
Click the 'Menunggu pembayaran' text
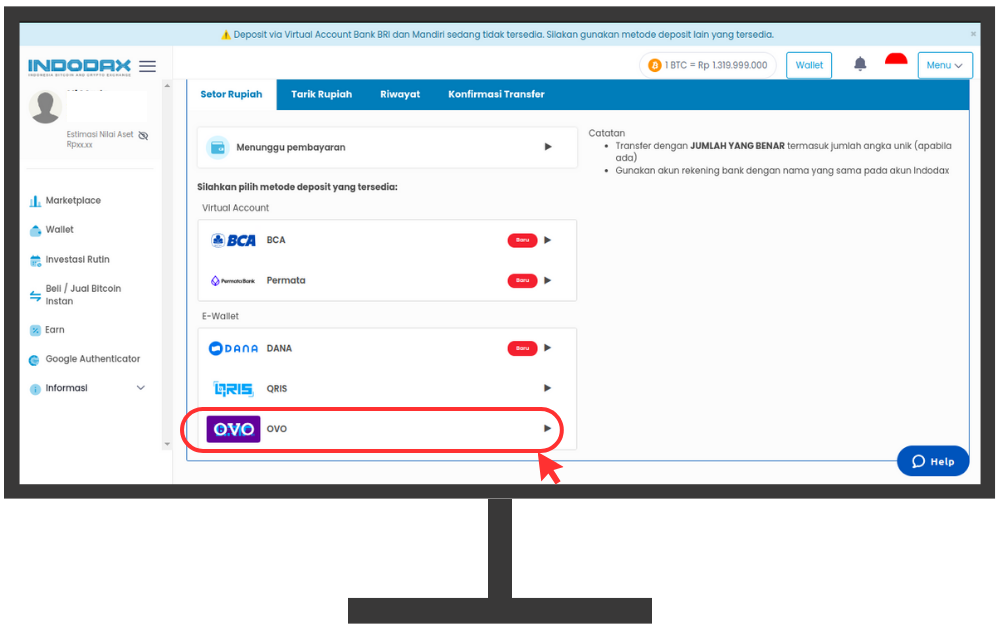coord(291,147)
